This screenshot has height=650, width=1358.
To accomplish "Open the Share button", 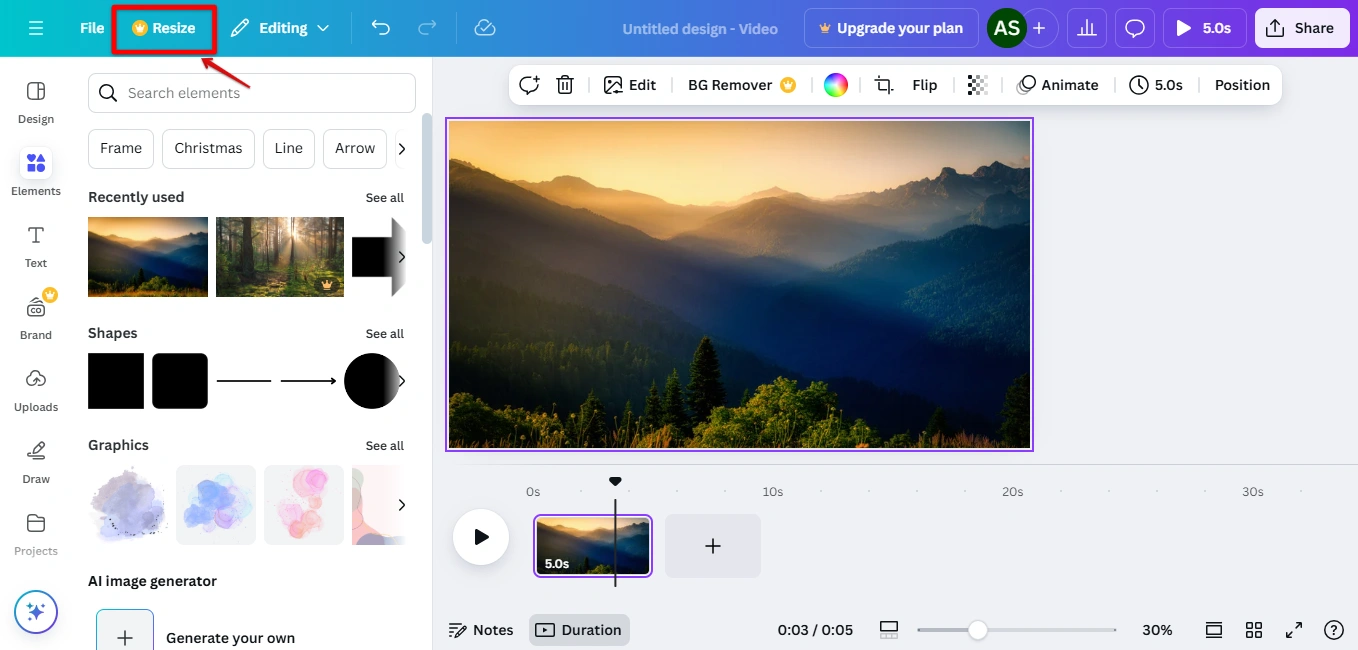I will click(1300, 28).
